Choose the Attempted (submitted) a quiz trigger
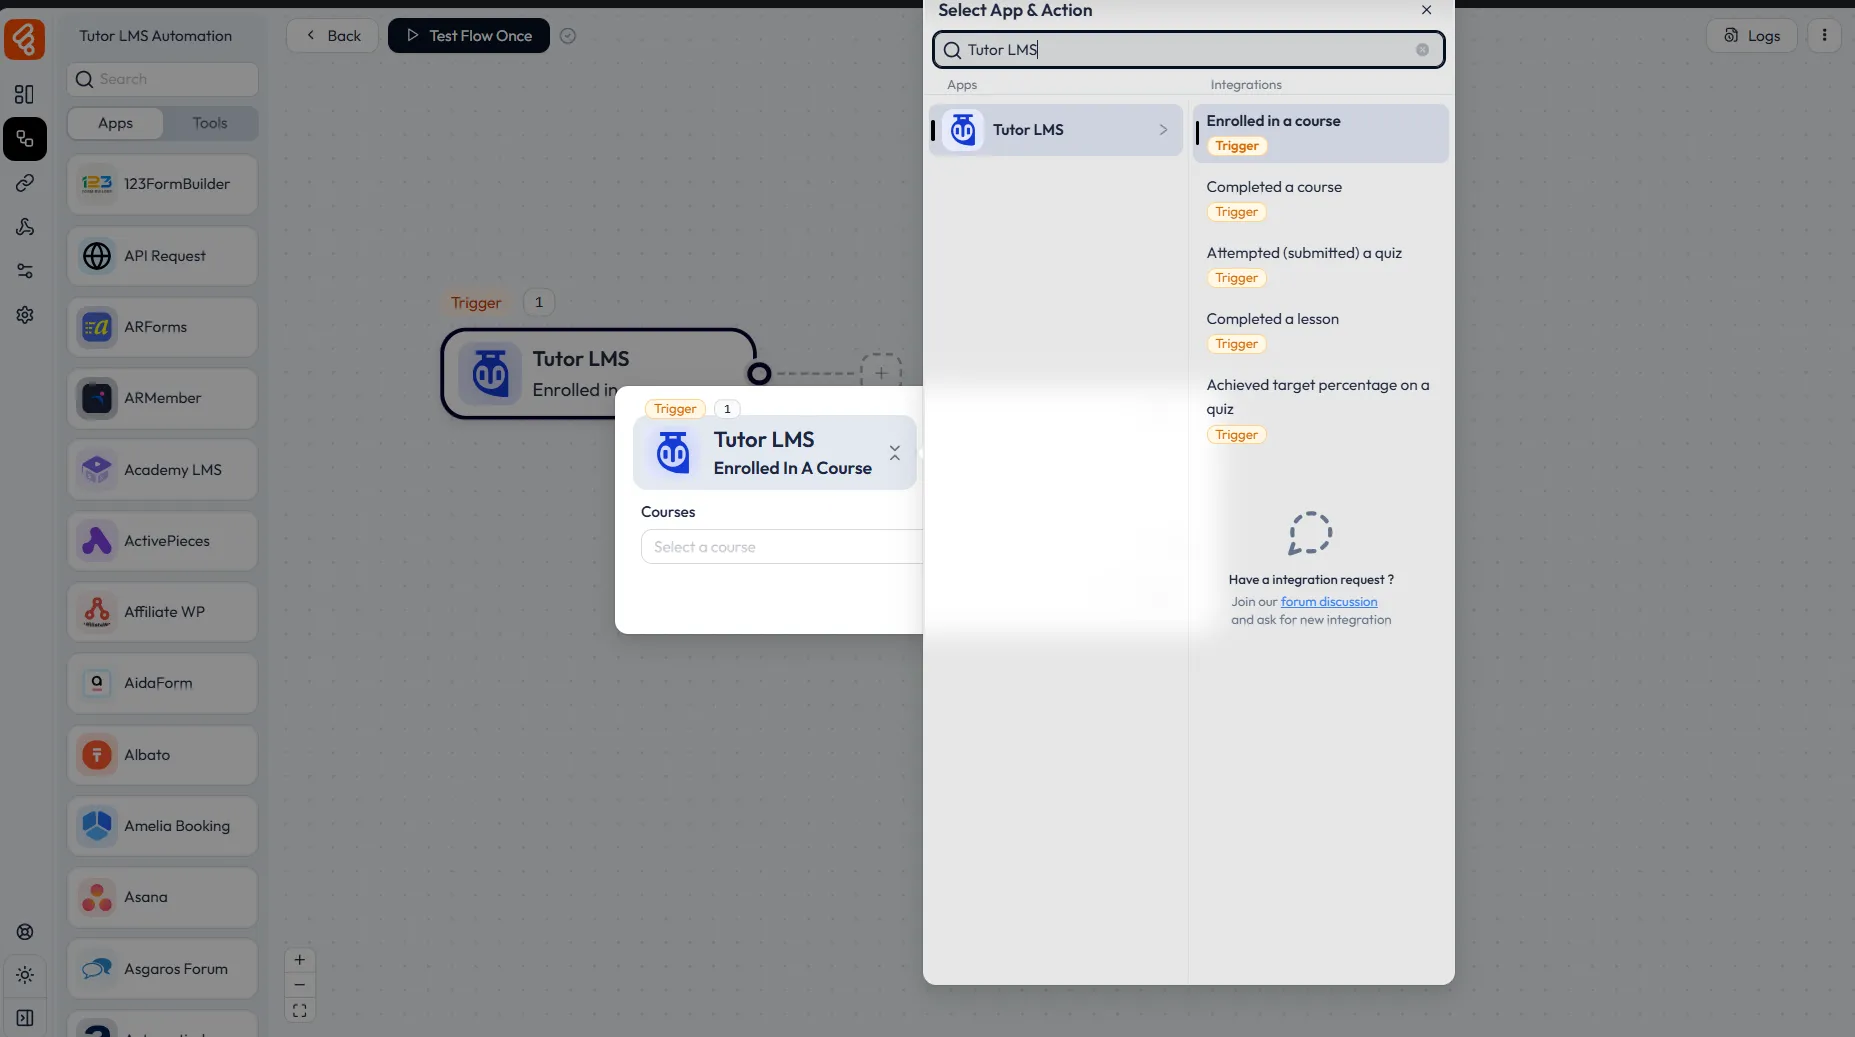The width and height of the screenshot is (1855, 1037). point(1321,265)
